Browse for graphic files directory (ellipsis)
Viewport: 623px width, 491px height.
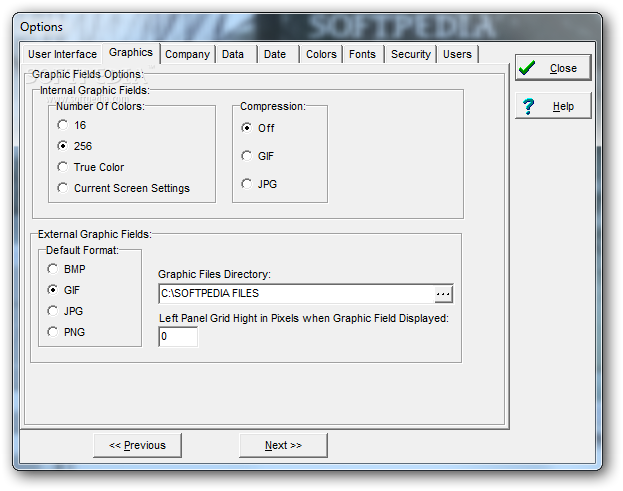(x=443, y=294)
